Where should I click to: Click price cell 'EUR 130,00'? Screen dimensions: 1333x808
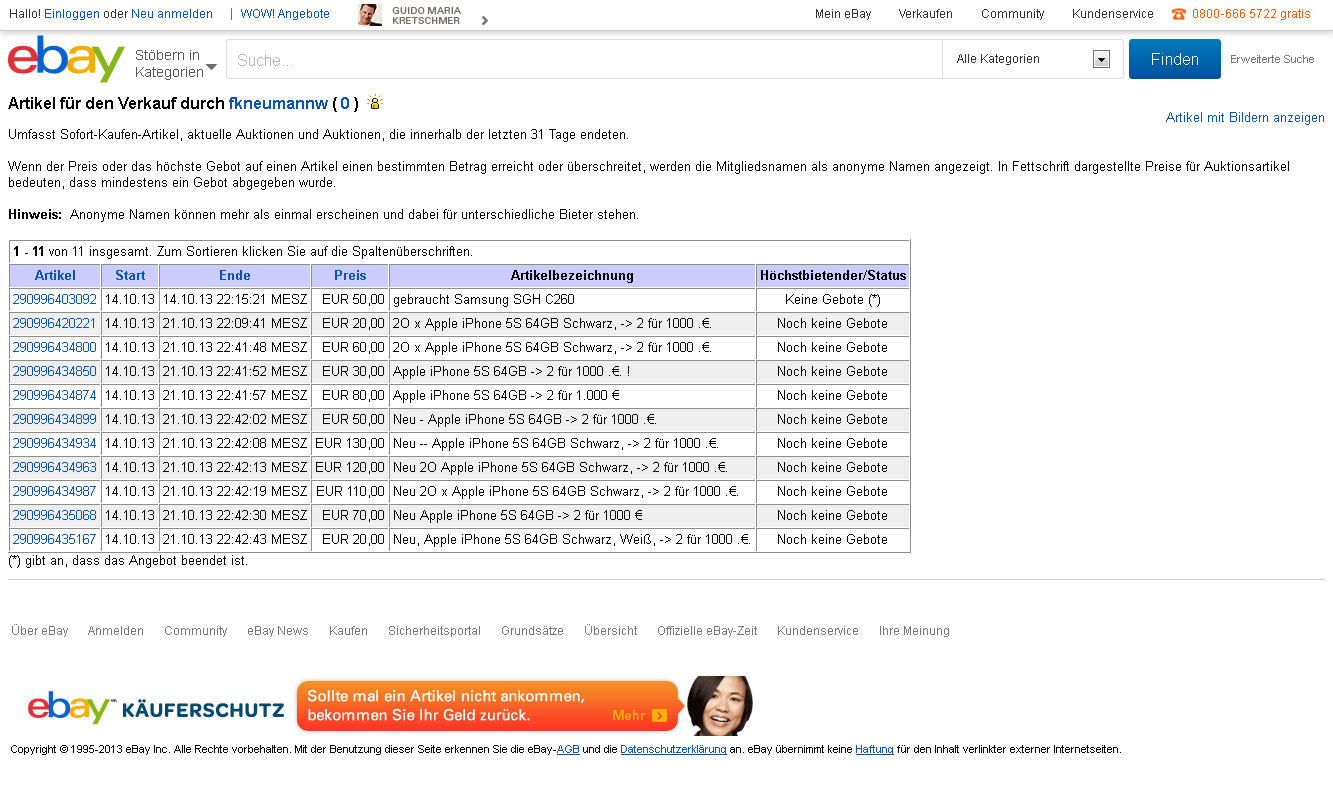(350, 444)
